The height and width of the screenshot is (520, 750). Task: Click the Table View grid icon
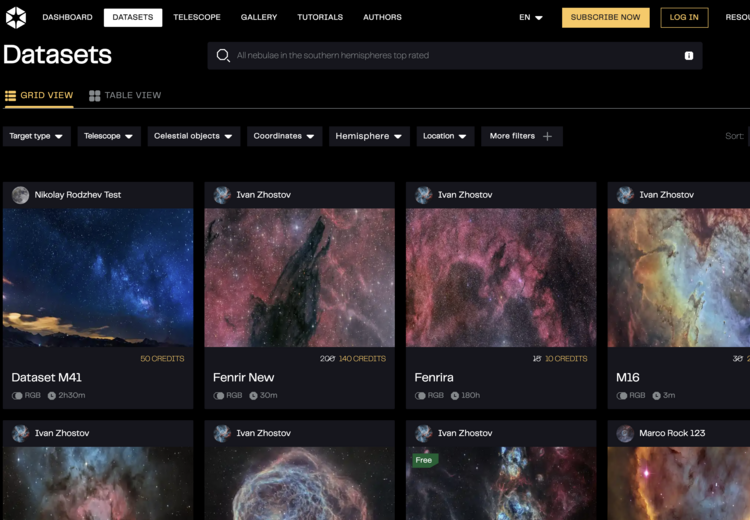95,96
